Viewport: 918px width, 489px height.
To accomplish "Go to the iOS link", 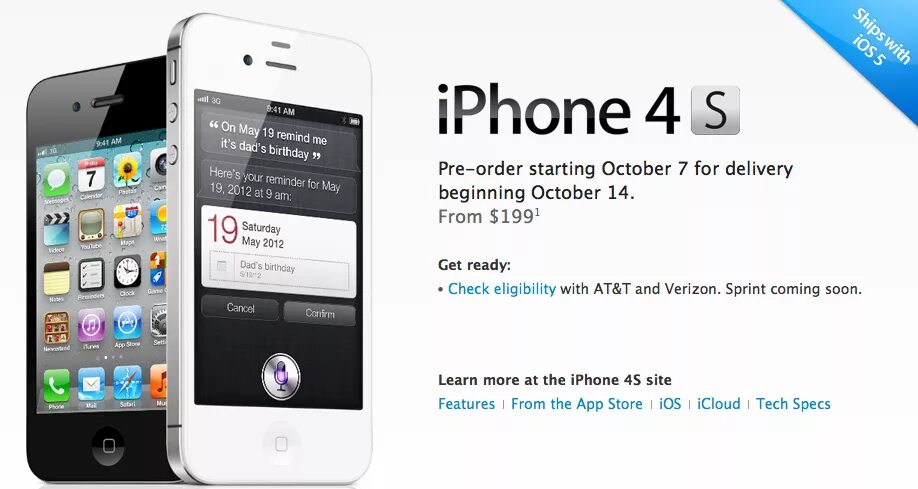I will pyautogui.click(x=670, y=404).
